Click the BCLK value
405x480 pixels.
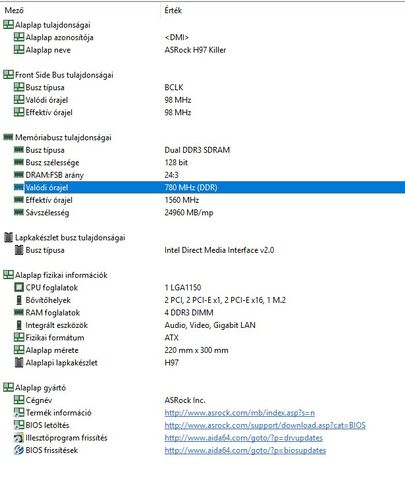[x=174, y=87]
